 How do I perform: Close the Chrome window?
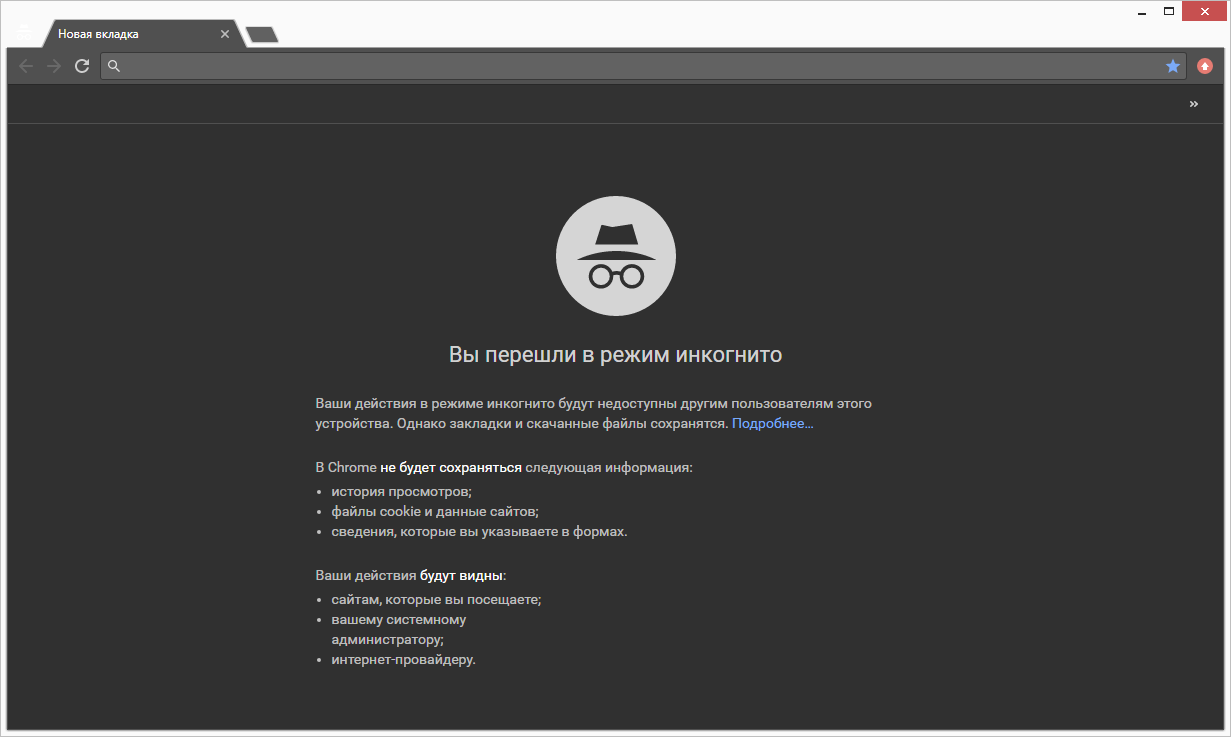click(x=1203, y=11)
